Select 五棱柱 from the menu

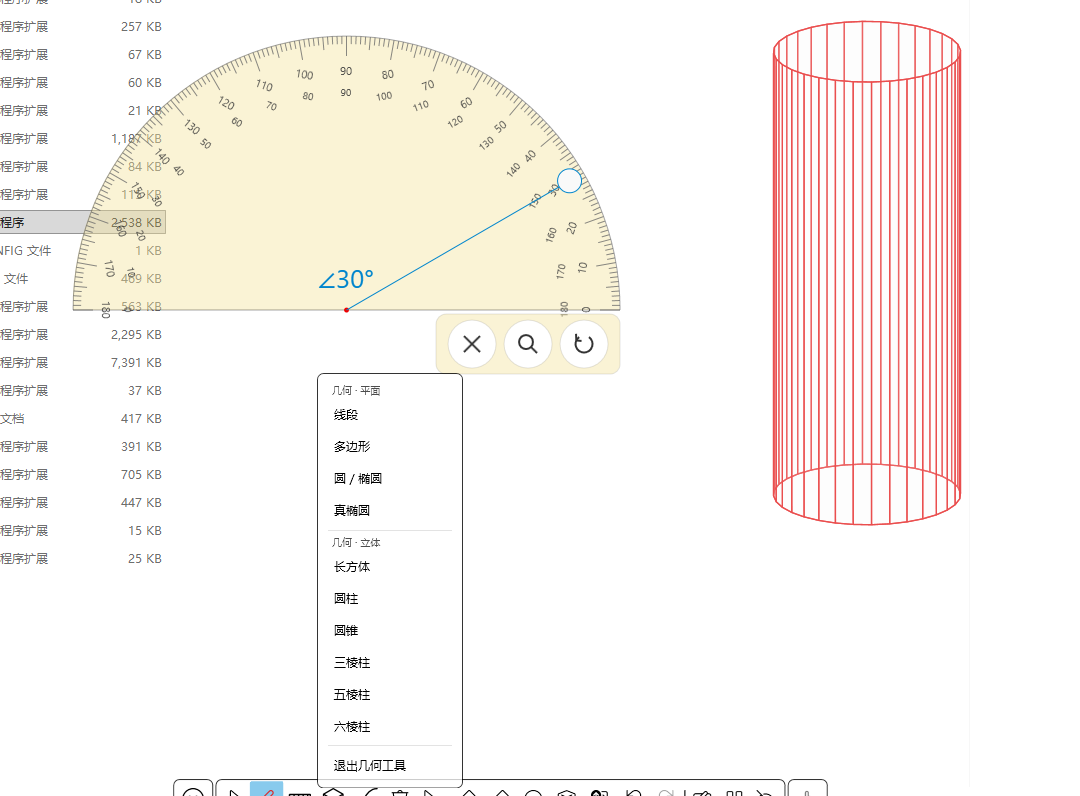[x=390, y=695]
